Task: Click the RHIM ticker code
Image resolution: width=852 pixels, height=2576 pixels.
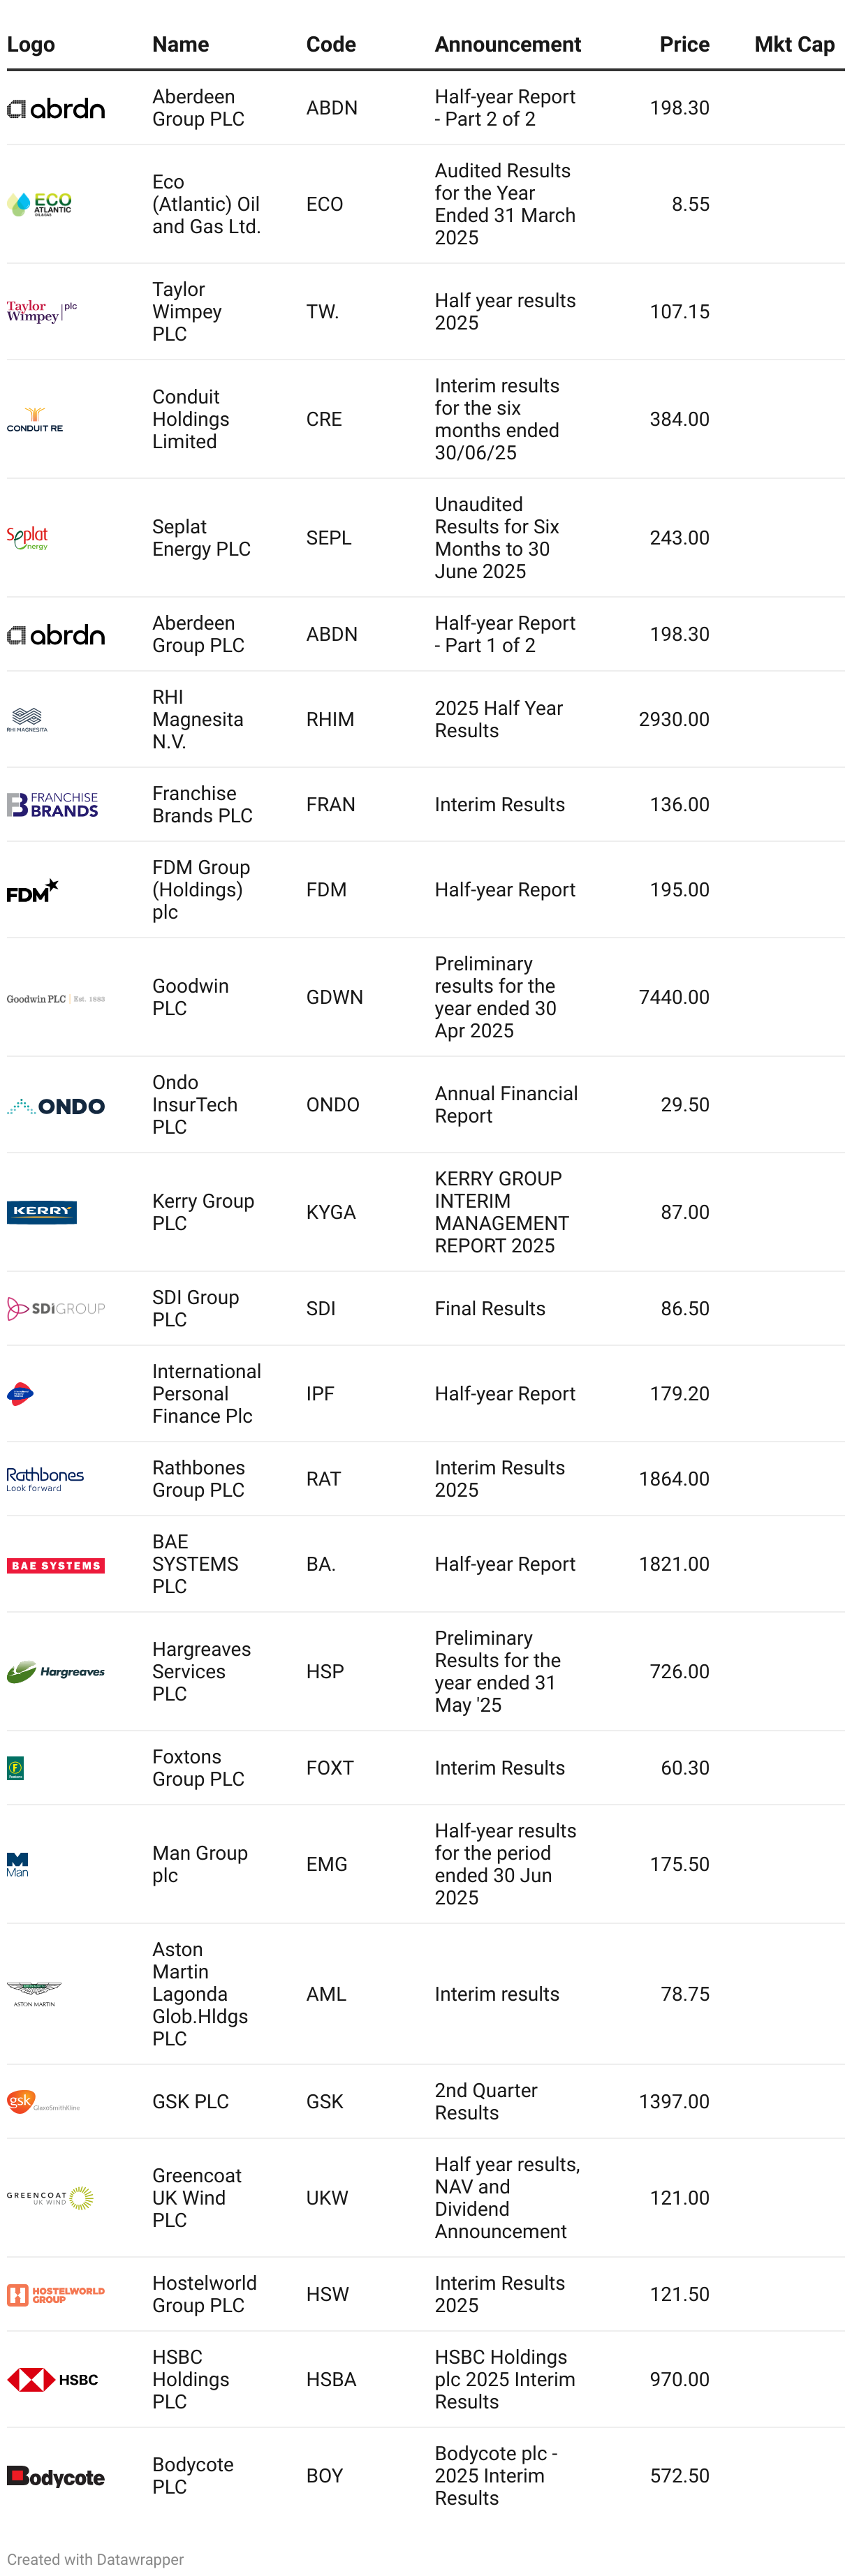Action: click(x=330, y=720)
